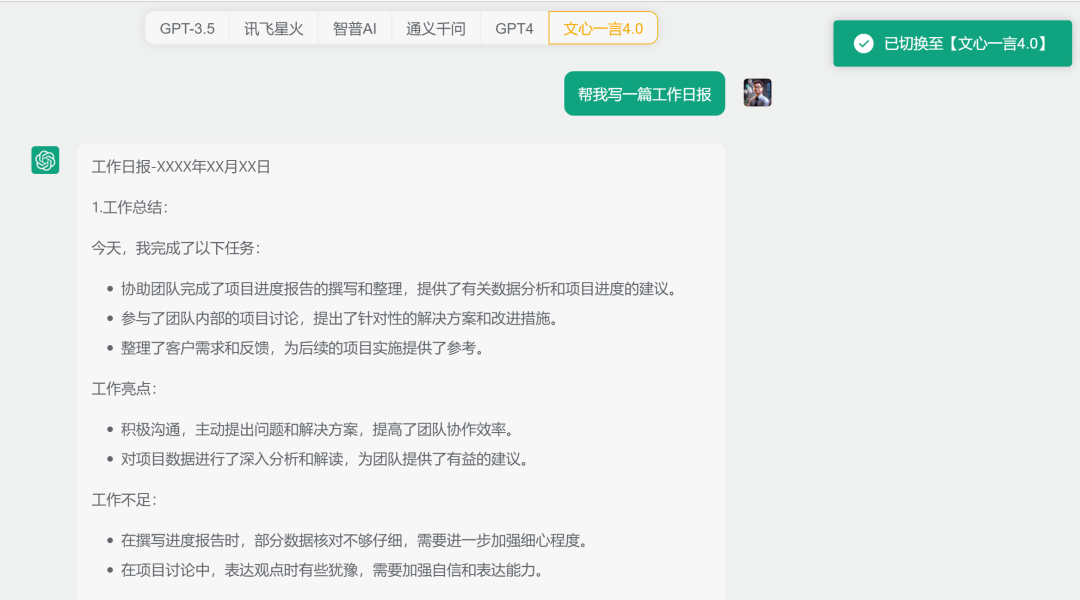Switch to the GPT-3.5 tab
This screenshot has height=600, width=1080.
coord(186,28)
